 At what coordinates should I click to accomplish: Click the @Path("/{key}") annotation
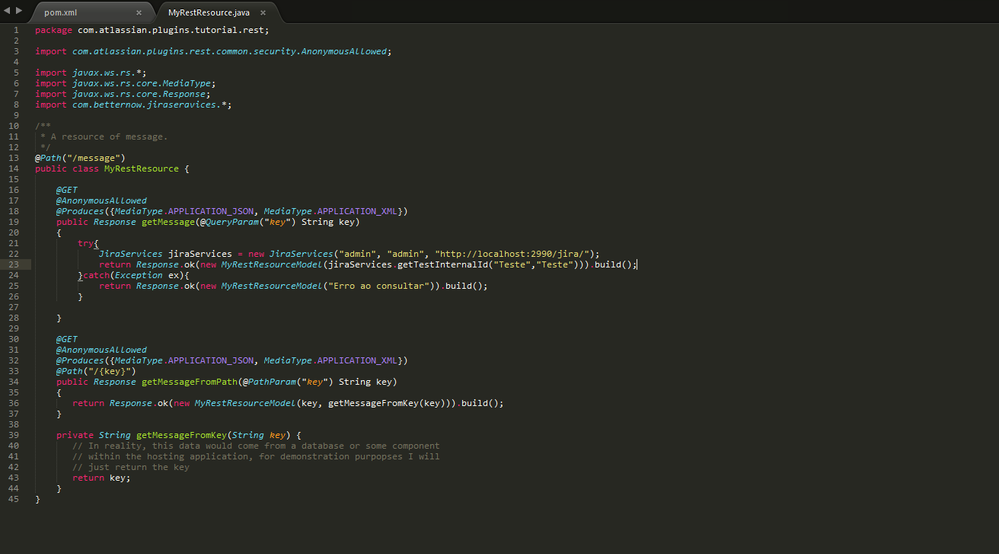pyautogui.click(x=96, y=371)
